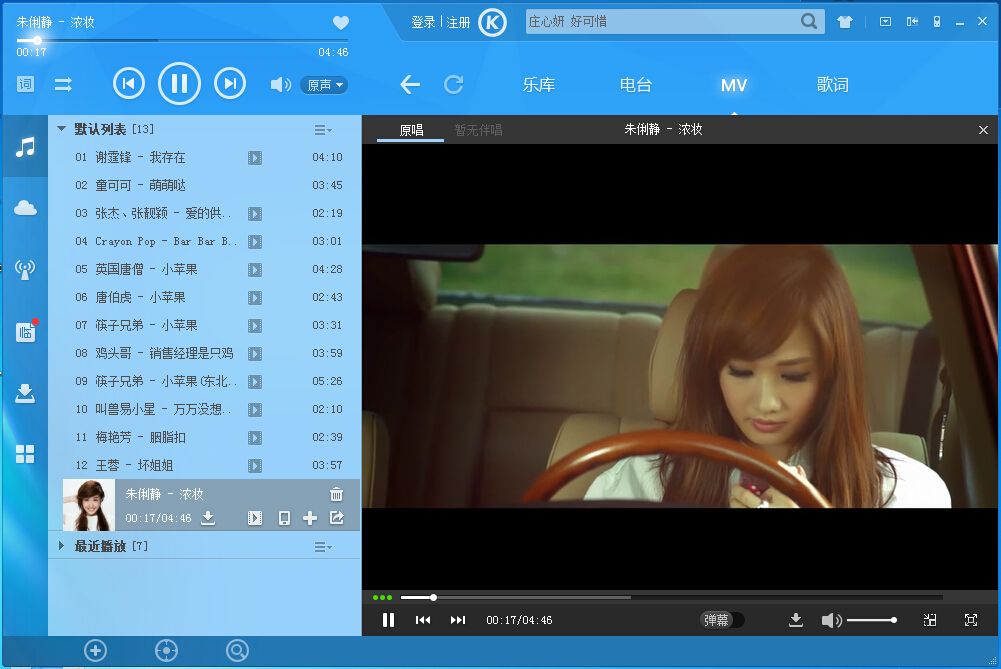
Task: Open the 临 temporary list sidebar icon
Action: (26, 331)
